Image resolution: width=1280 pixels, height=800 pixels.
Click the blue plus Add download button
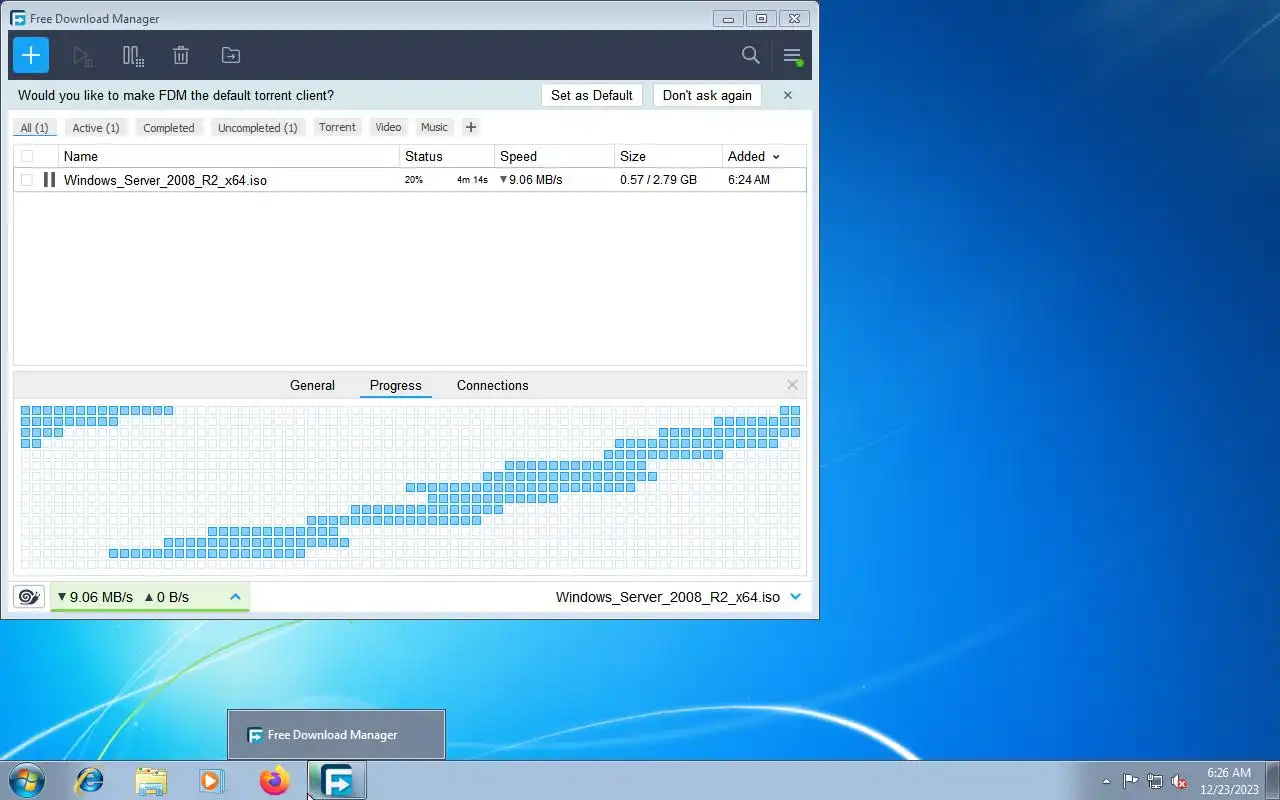[x=31, y=55]
